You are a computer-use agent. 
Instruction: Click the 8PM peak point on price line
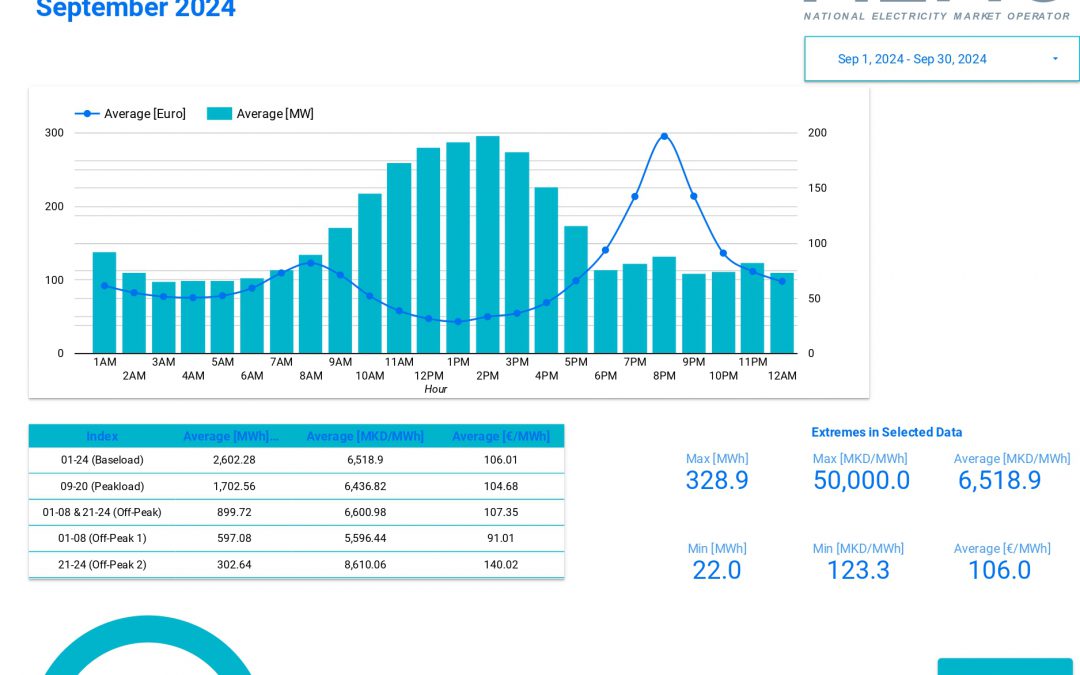click(664, 136)
